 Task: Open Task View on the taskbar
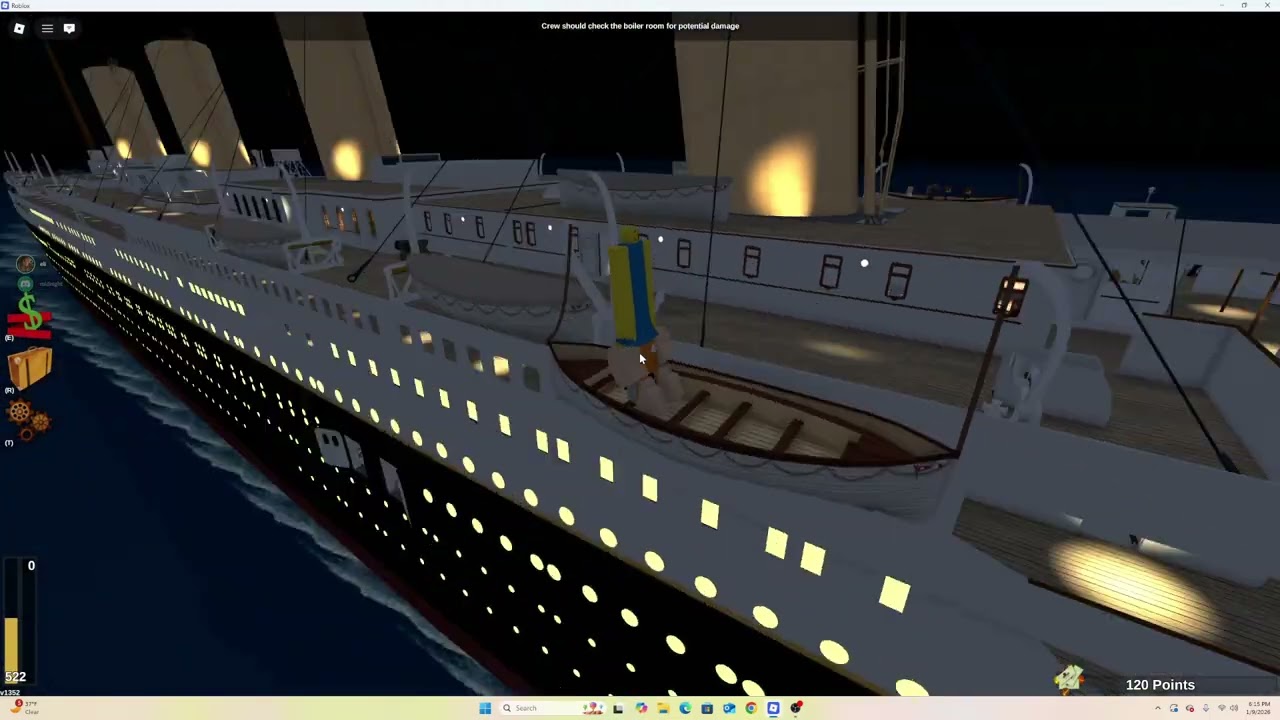[618, 708]
